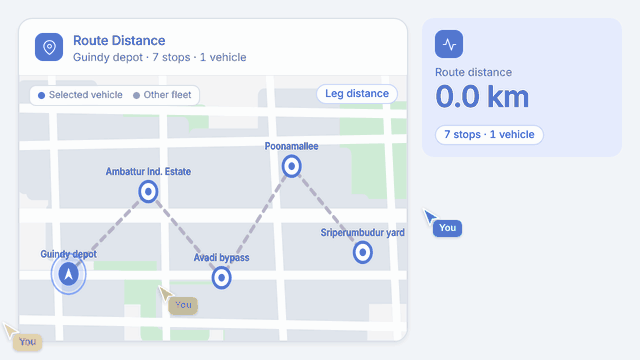Click the Guindy depot · 7 stops subtitle
This screenshot has width=640, height=360.
click(160, 57)
